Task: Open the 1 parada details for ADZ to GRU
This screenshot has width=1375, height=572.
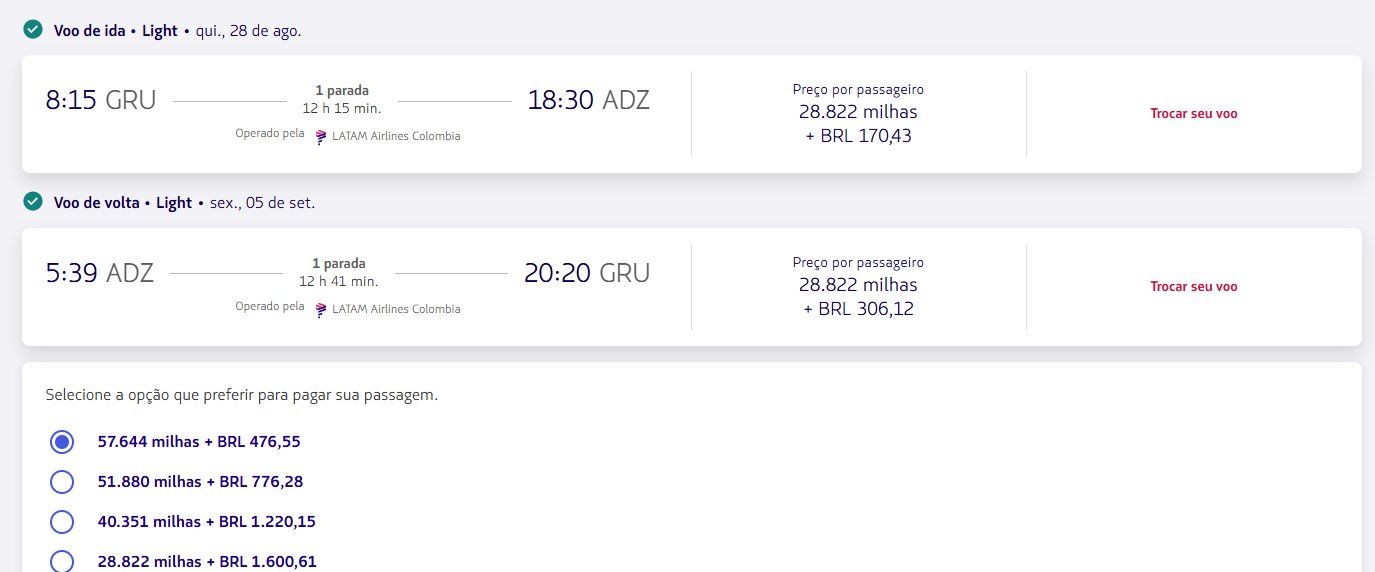Action: click(x=338, y=264)
